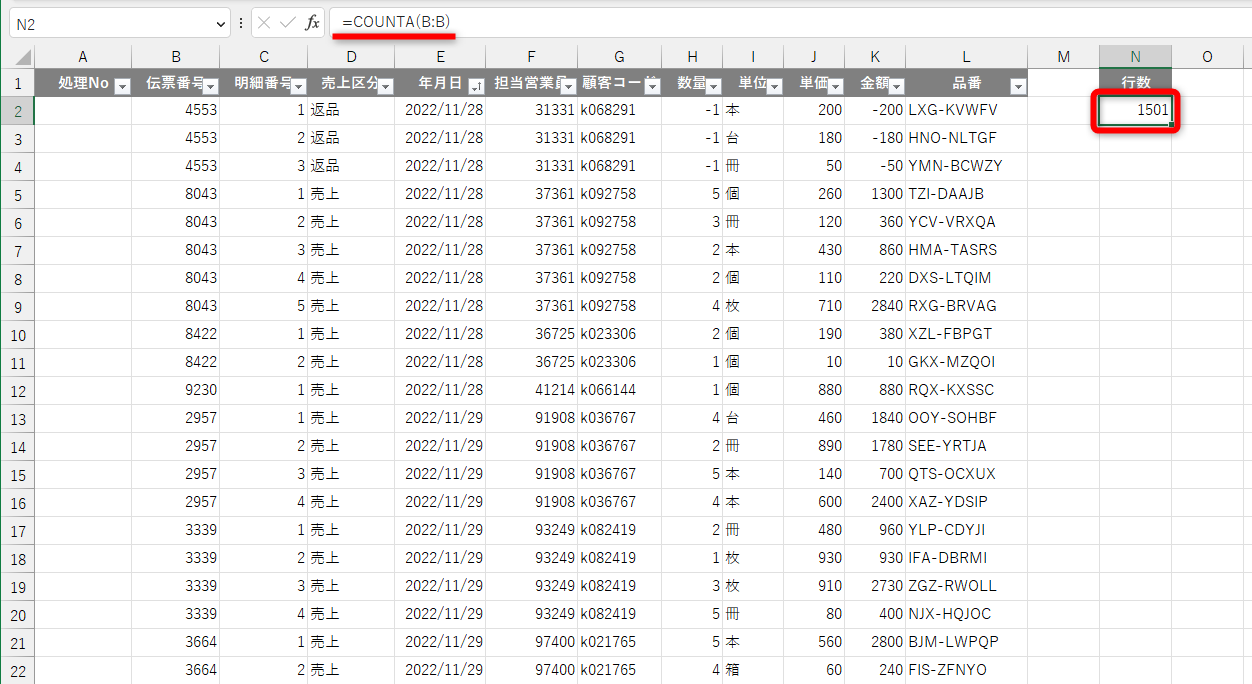Click the 行数 header cell in N1

tap(1135, 83)
